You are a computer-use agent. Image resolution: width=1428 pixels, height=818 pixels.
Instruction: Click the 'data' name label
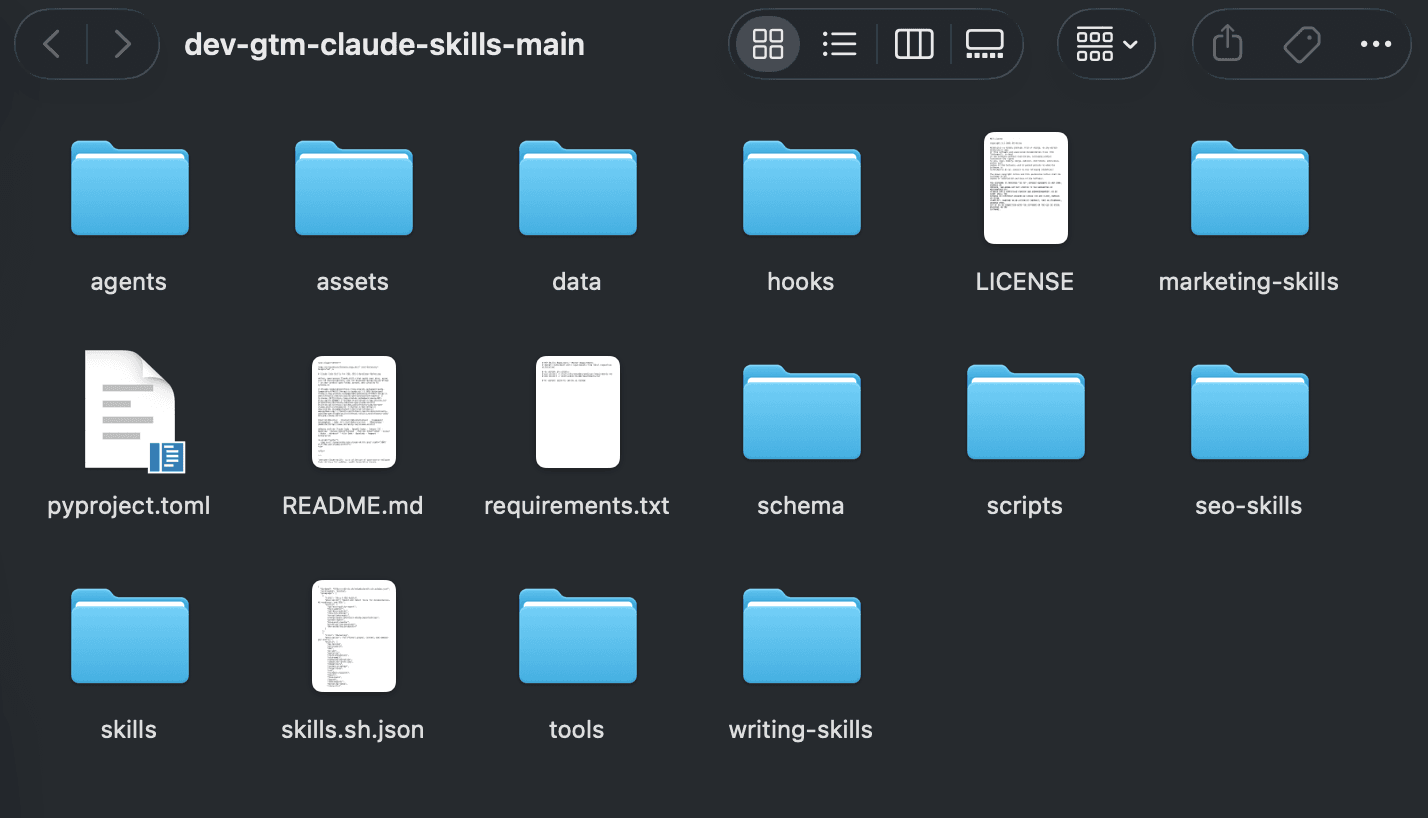[577, 282]
